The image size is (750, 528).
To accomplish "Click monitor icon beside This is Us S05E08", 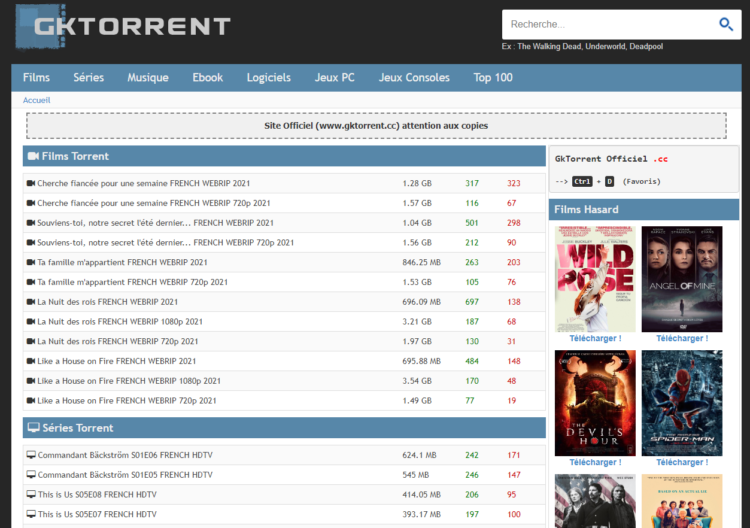I will pos(31,494).
